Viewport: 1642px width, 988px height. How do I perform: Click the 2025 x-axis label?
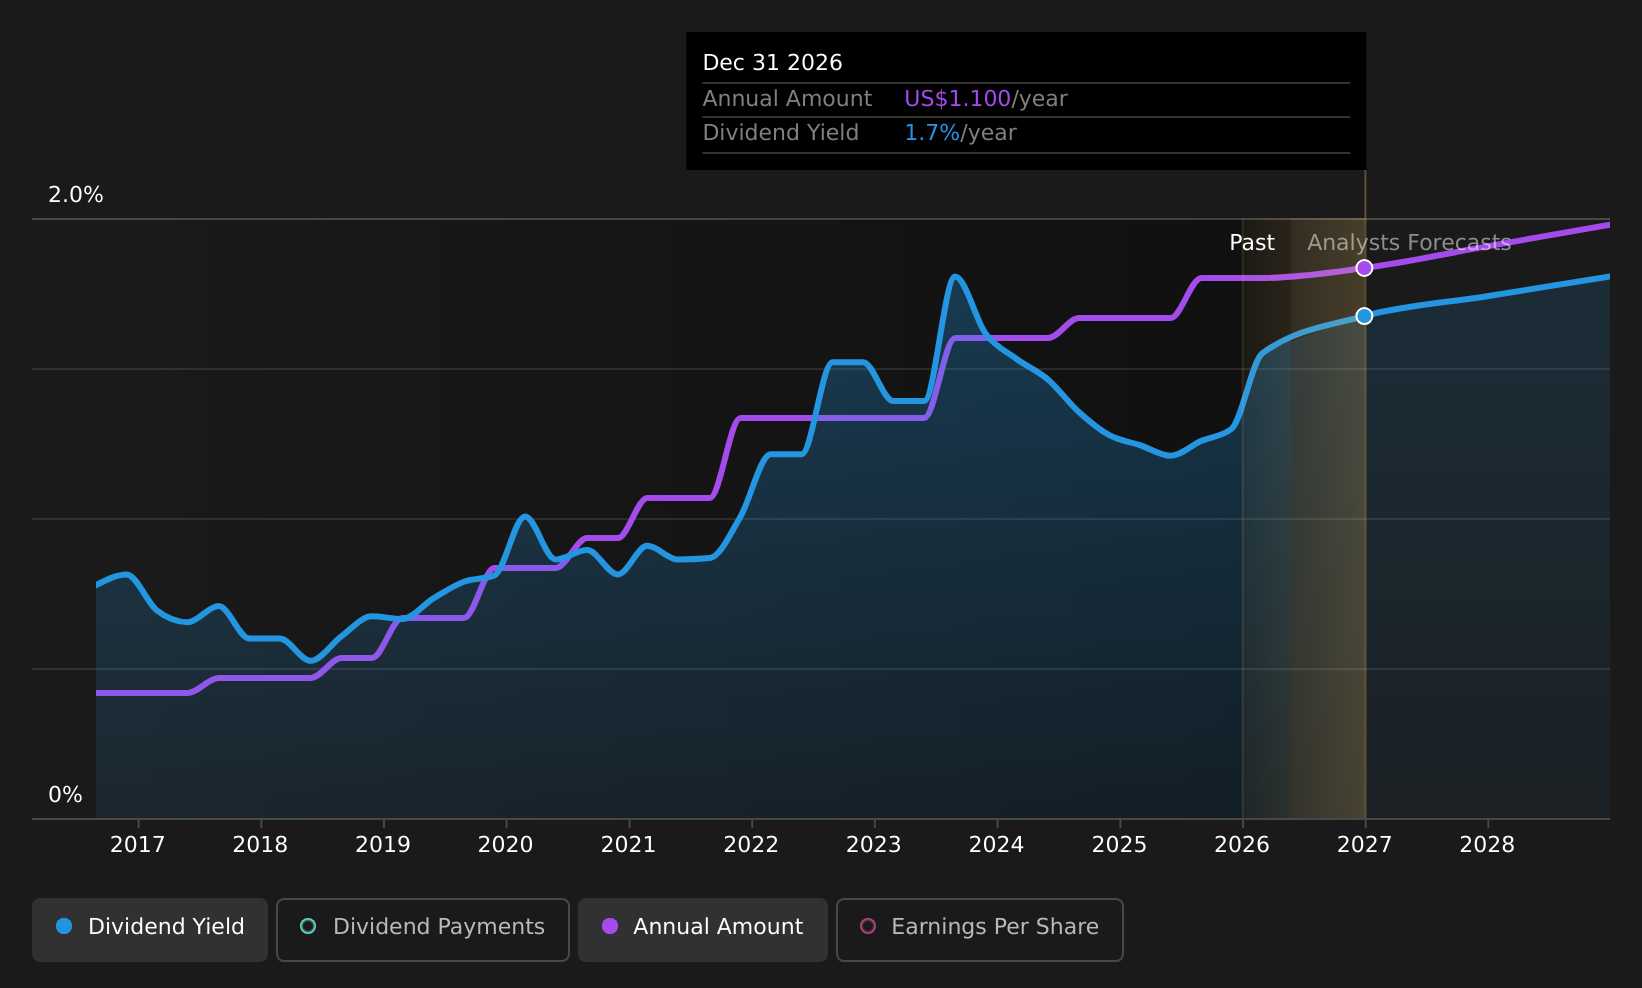point(1119,845)
